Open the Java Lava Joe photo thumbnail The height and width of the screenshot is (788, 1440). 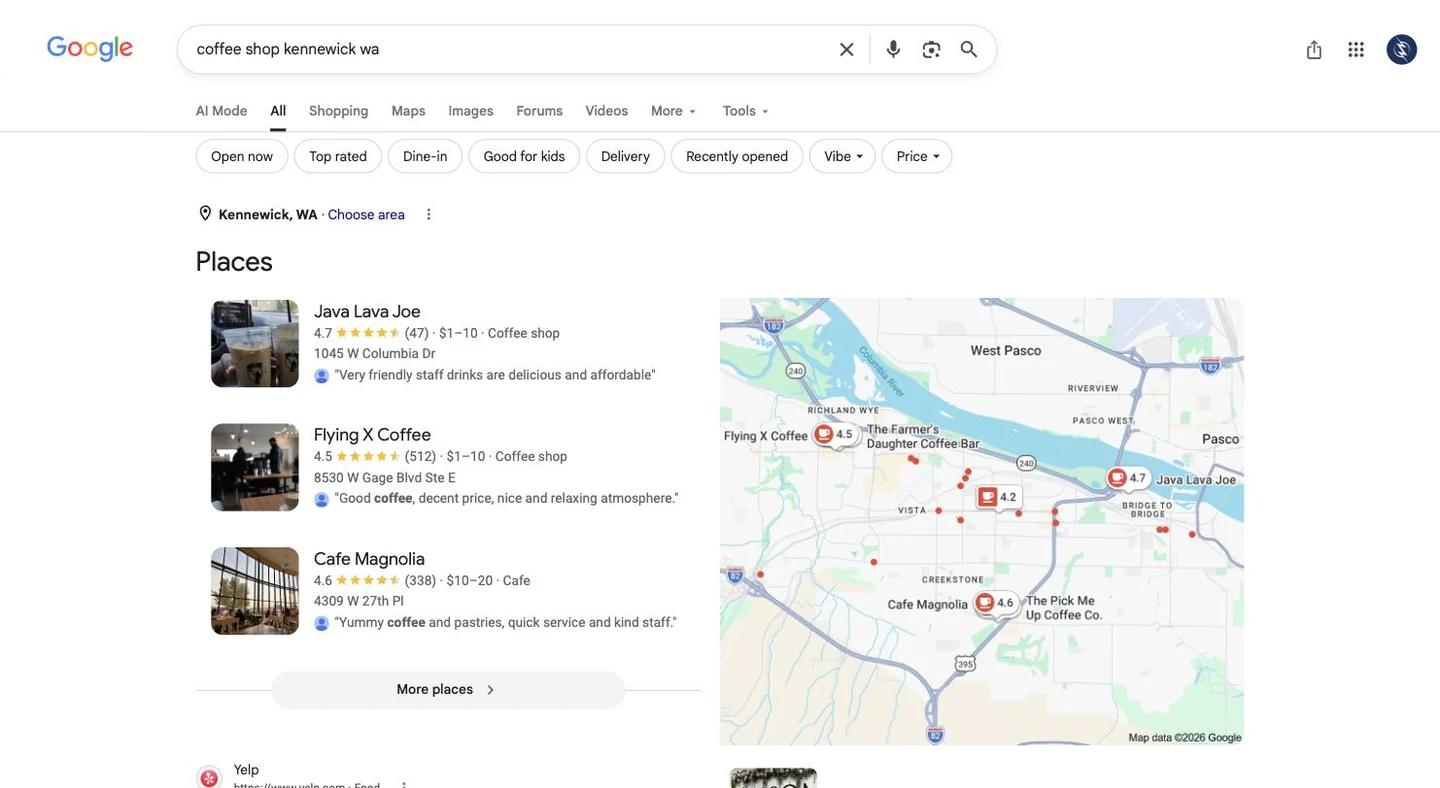(255, 343)
